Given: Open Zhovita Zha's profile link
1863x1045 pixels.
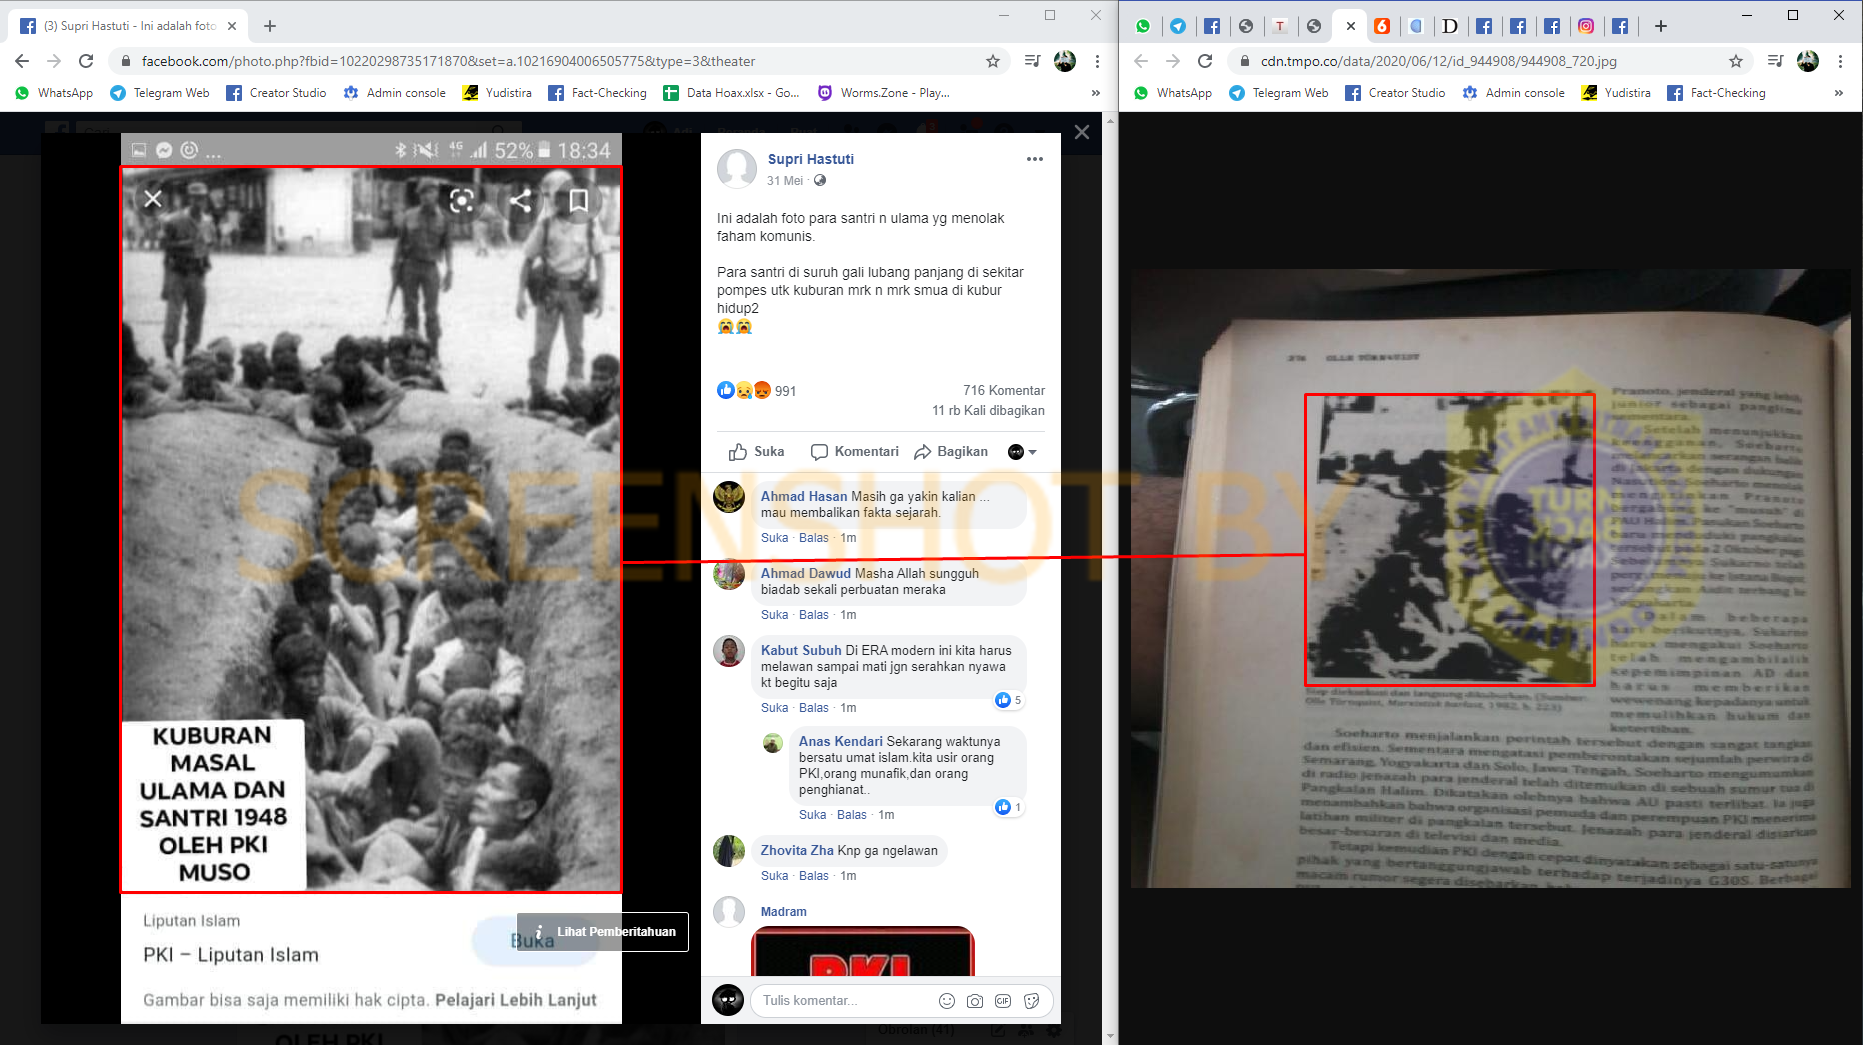Looking at the screenshot, I should pos(797,850).
